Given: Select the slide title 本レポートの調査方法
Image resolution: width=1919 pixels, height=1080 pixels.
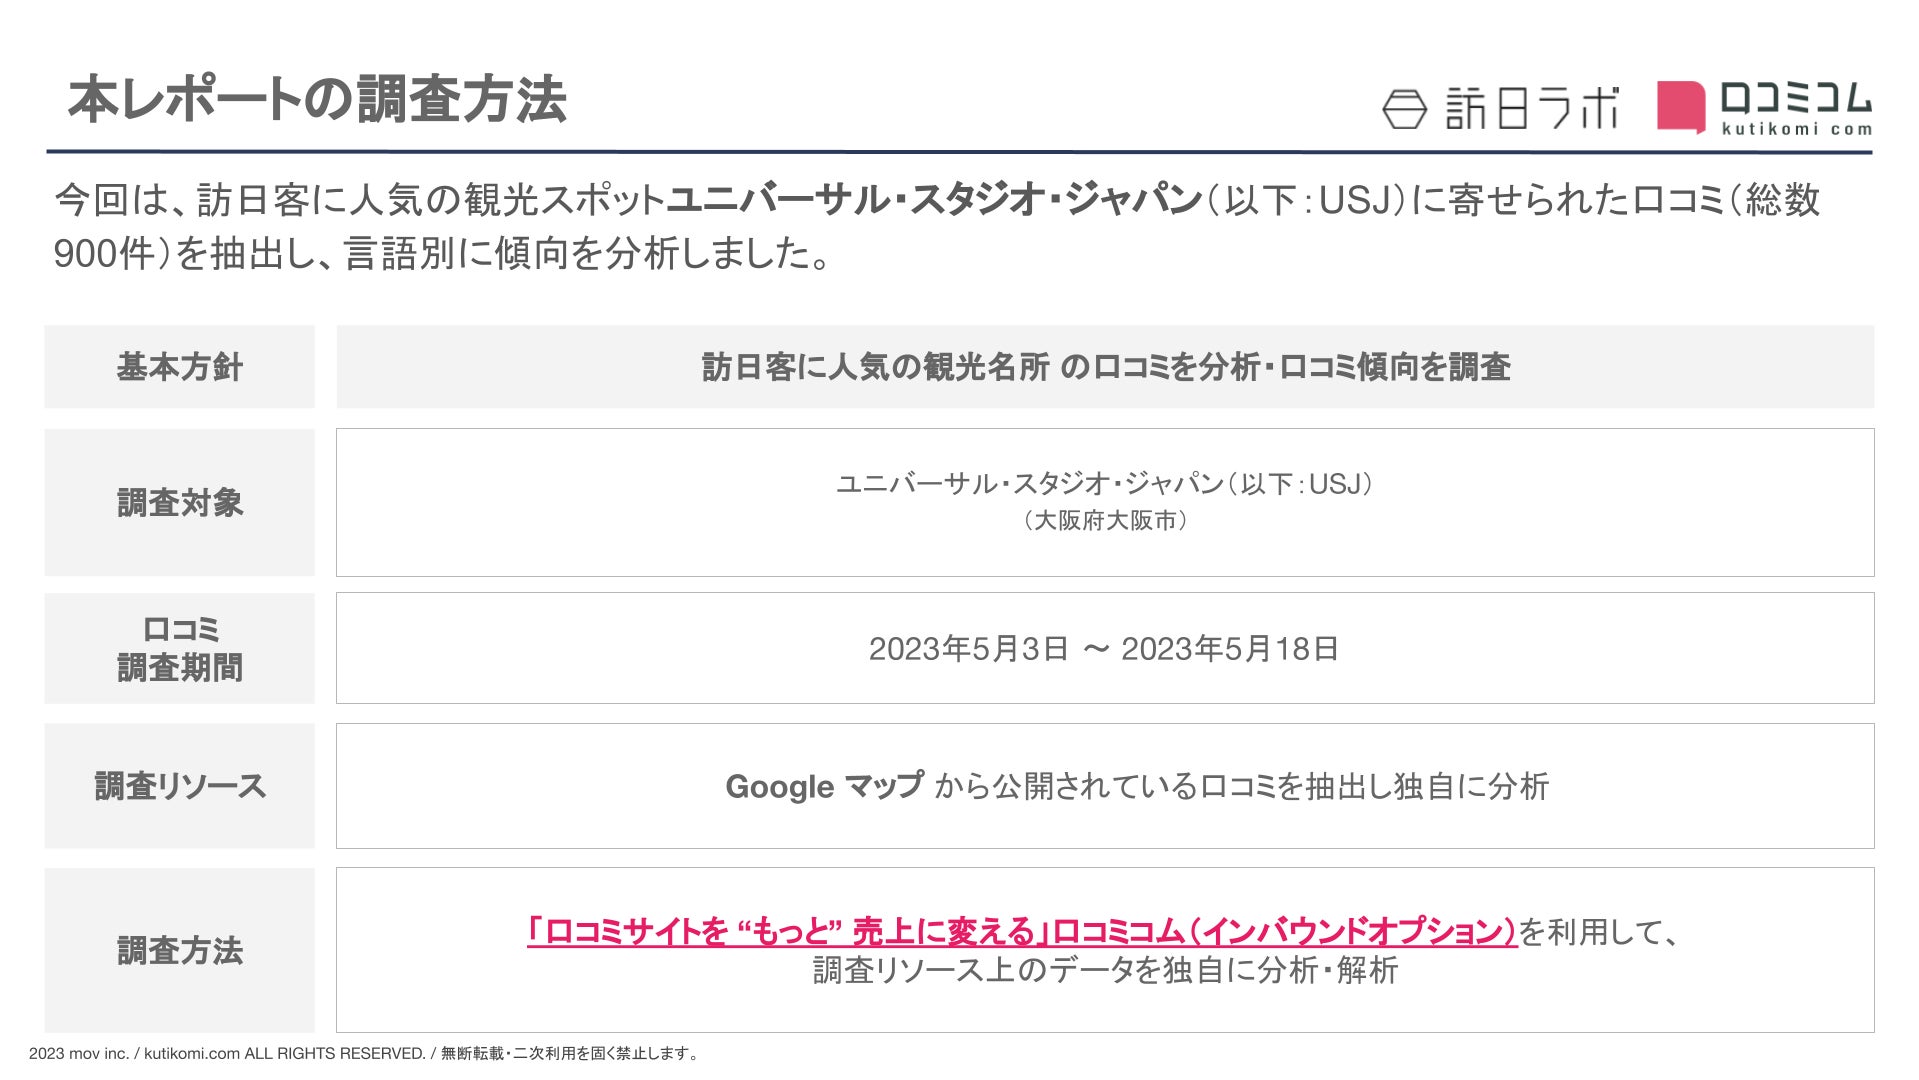Looking at the screenshot, I should point(317,100).
